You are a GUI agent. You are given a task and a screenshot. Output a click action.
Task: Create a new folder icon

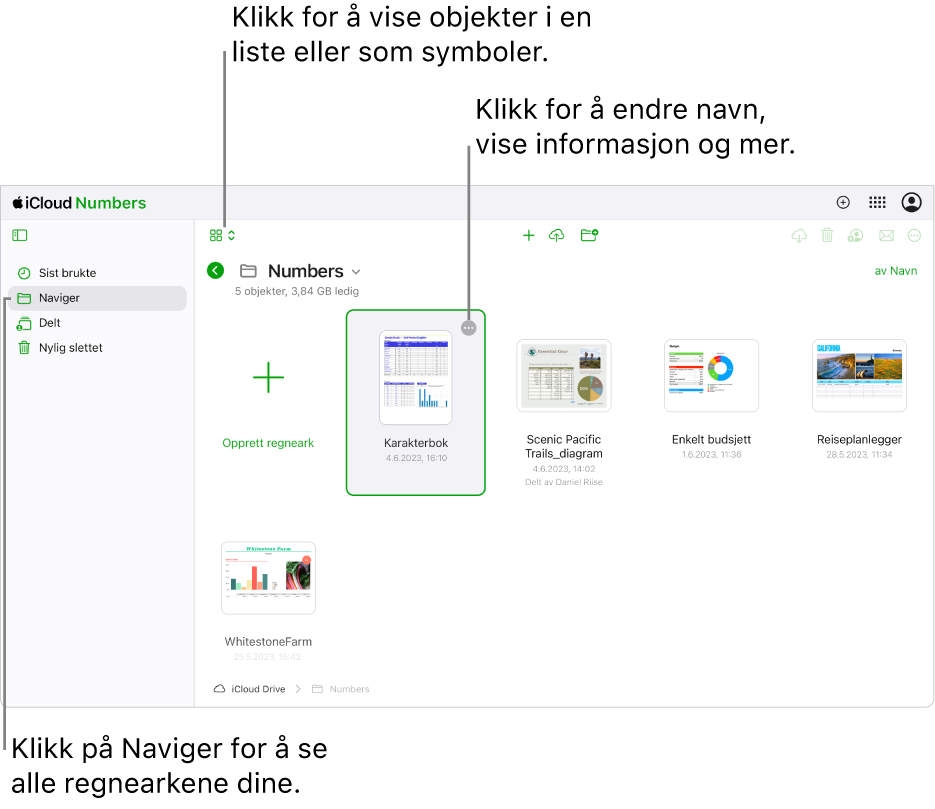(589, 235)
